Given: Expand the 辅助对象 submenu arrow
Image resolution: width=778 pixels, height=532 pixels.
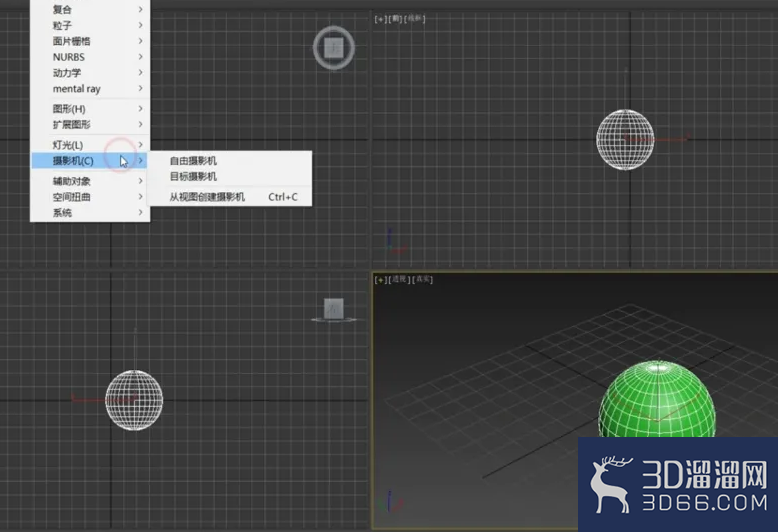Looking at the screenshot, I should point(140,181).
